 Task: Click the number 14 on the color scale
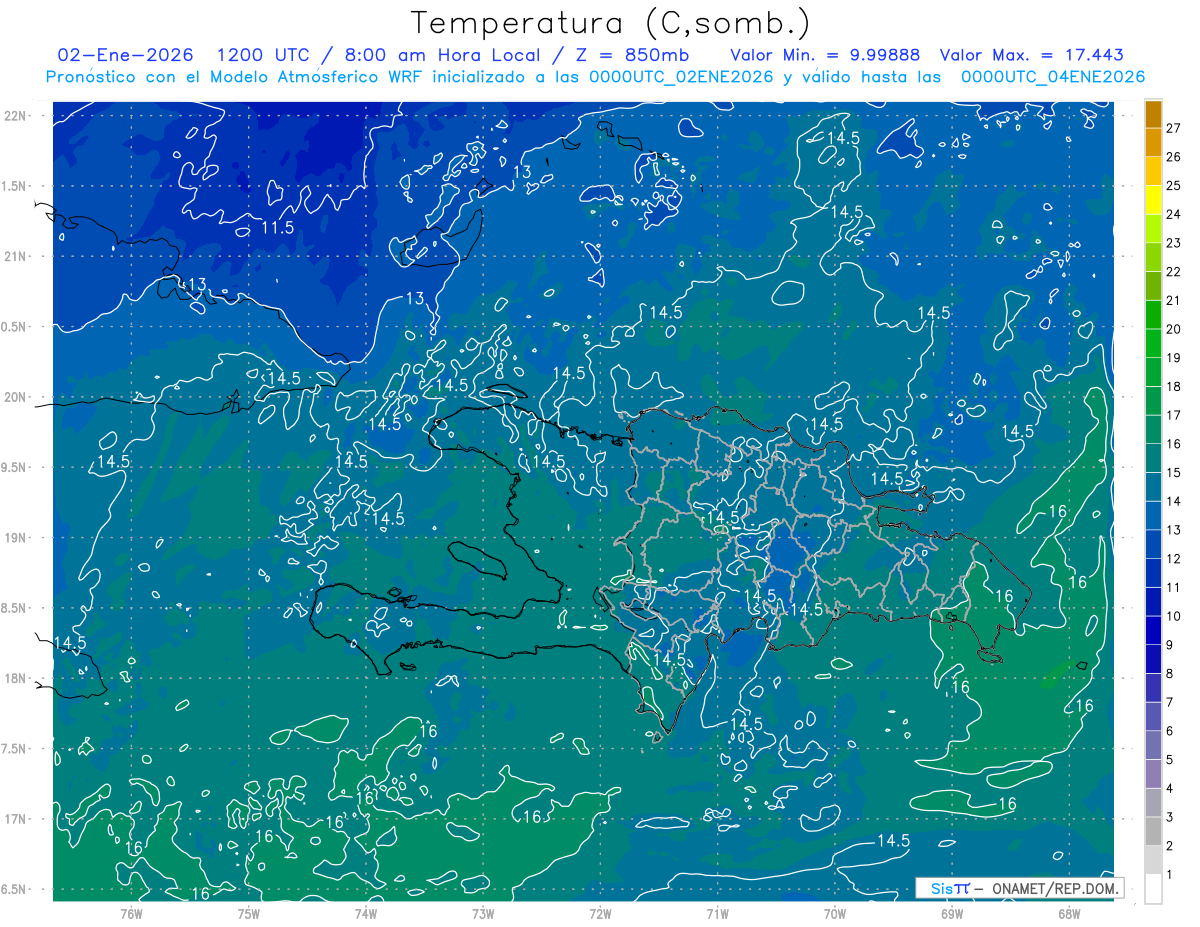coord(1174,501)
